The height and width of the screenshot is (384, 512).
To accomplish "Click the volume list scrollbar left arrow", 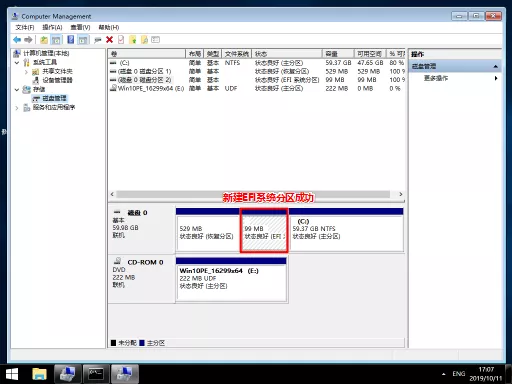I will click(112, 194).
